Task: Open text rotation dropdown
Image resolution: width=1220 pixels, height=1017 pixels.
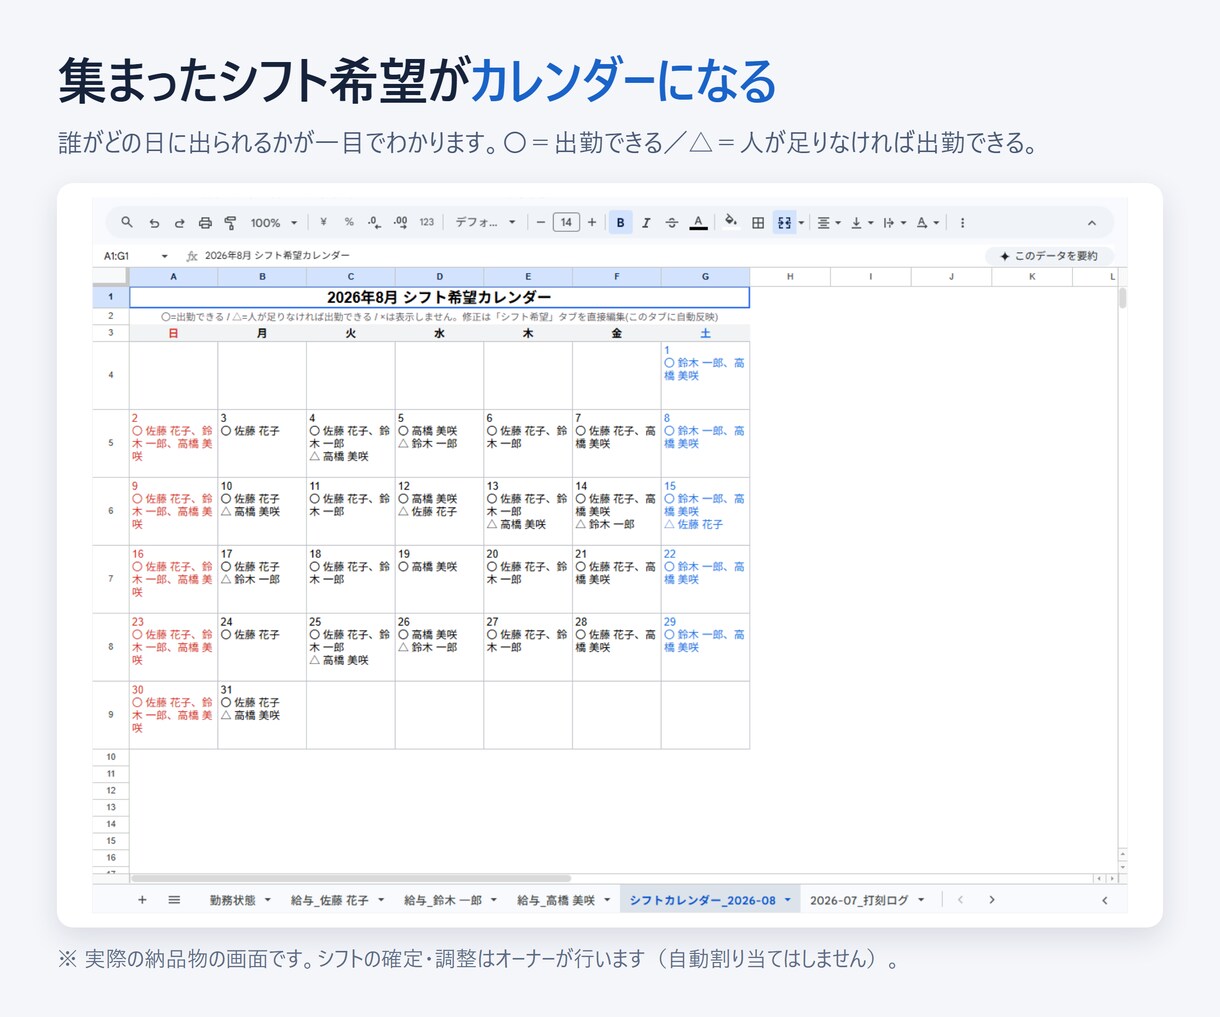Action: pyautogui.click(x=928, y=223)
